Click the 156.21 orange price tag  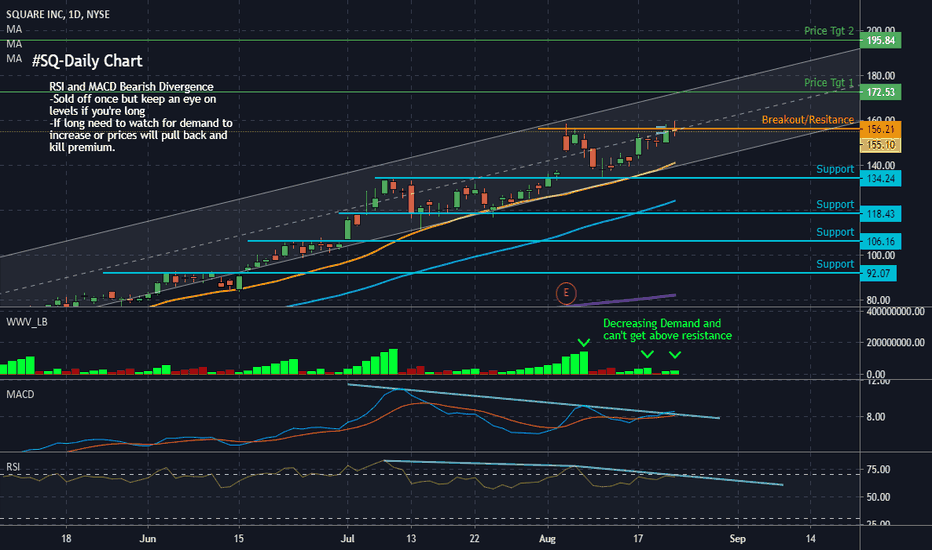[881, 130]
